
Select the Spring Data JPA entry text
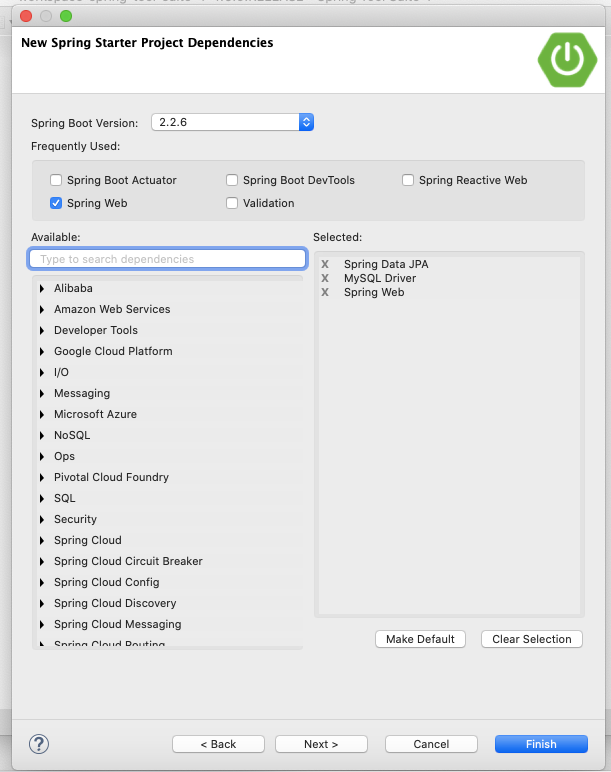pyautogui.click(x=386, y=264)
